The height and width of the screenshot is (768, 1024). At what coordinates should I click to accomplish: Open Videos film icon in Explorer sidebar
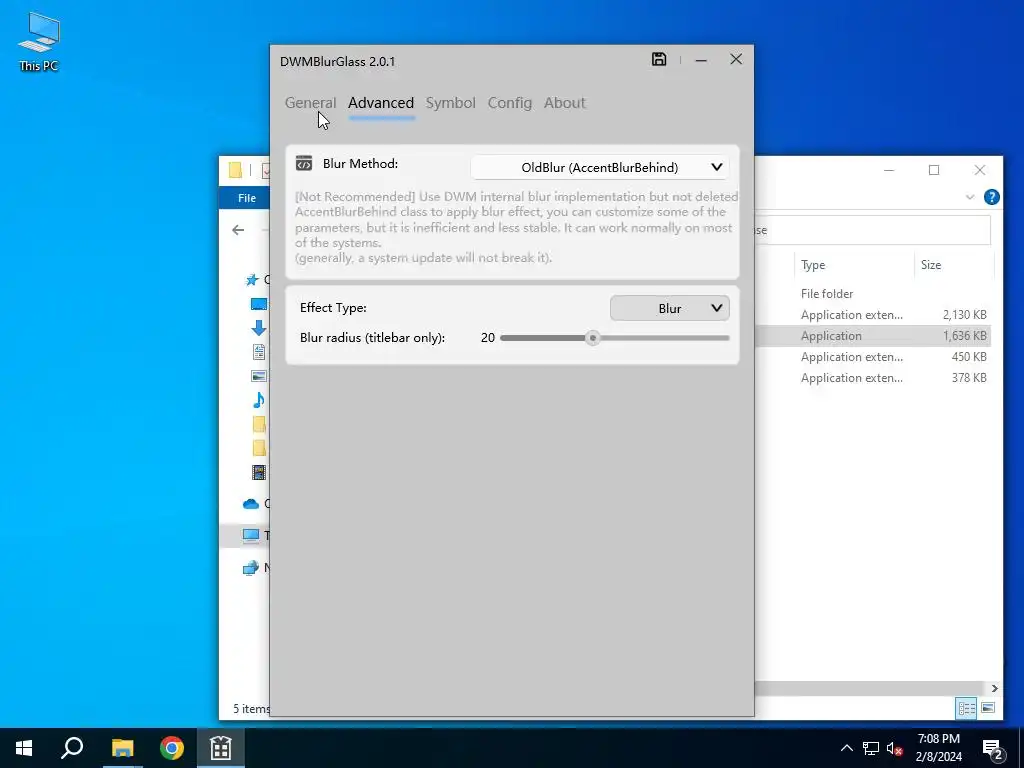259,472
